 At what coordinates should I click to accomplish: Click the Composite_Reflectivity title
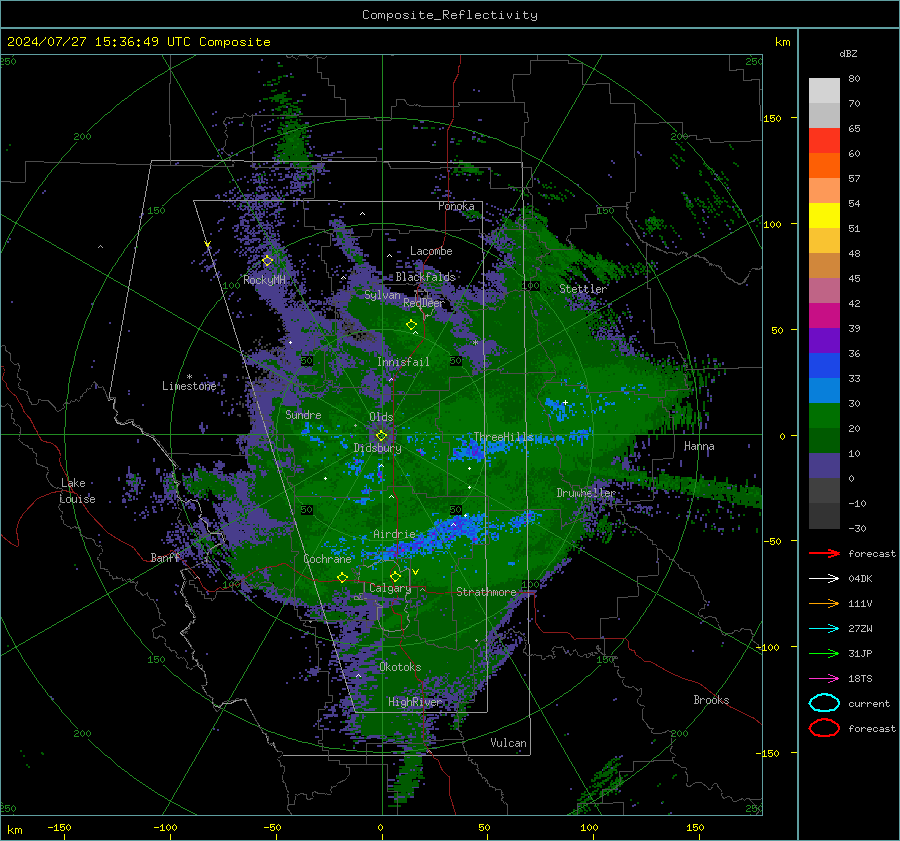click(x=450, y=15)
